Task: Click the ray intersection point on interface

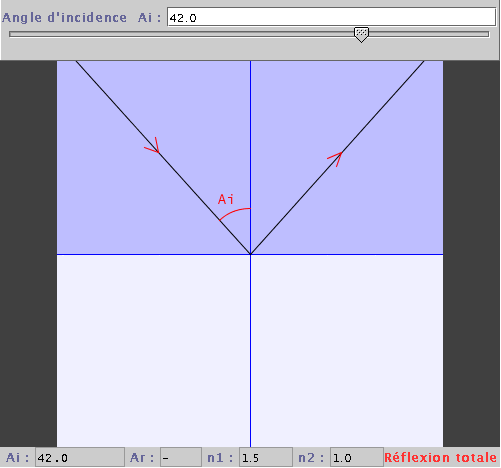Action: pos(250,254)
